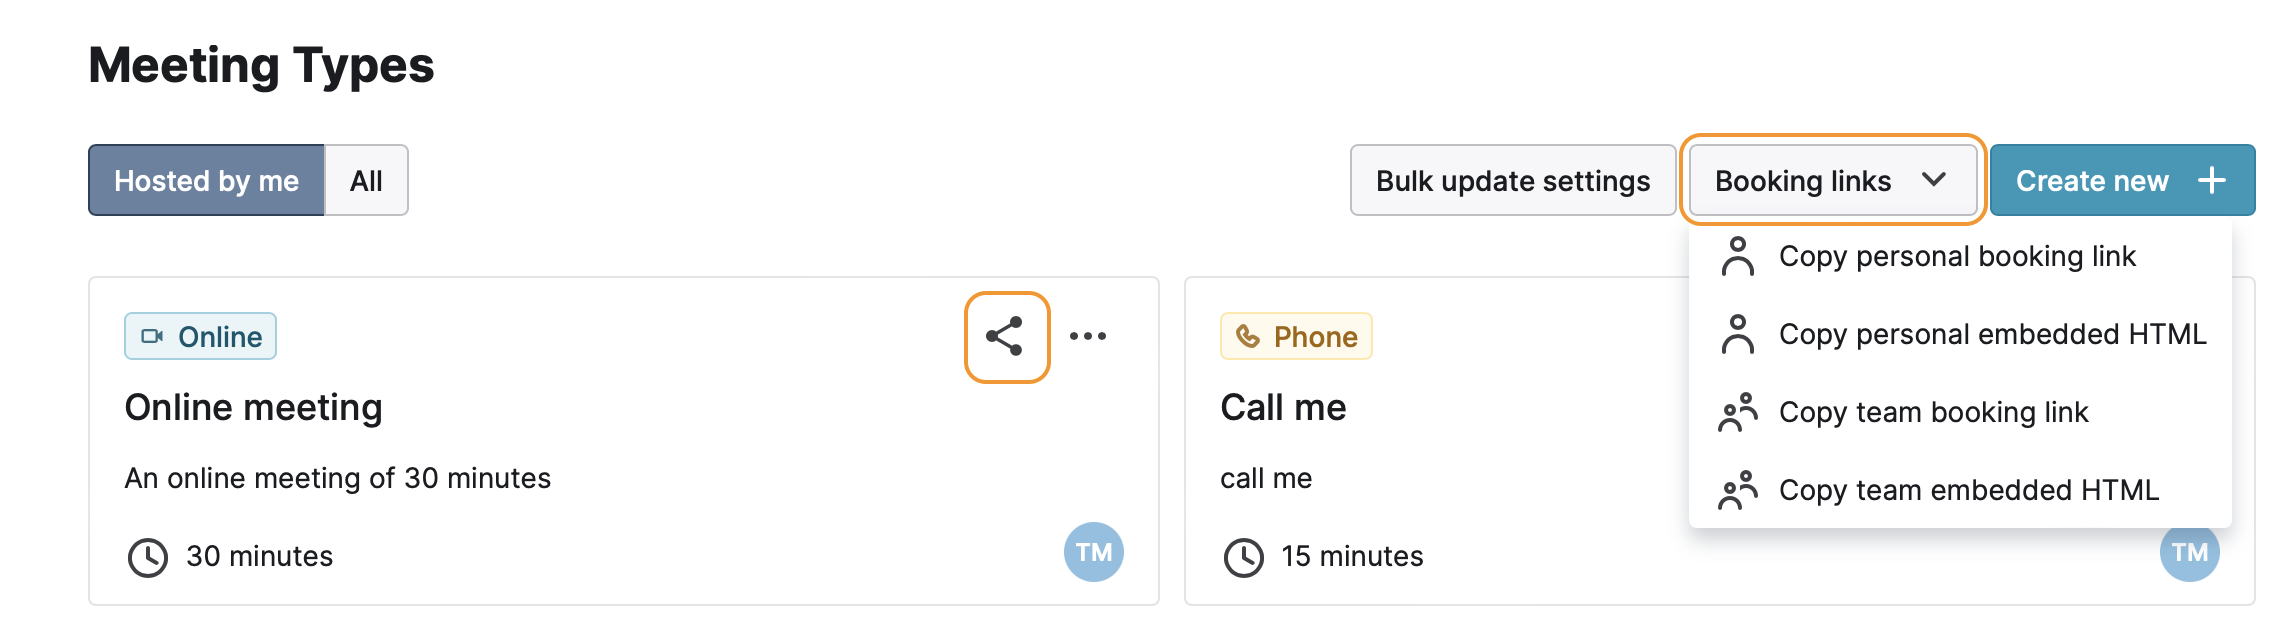The height and width of the screenshot is (624, 2284).
Task: Choose Copy team booking link
Action: (1932, 413)
